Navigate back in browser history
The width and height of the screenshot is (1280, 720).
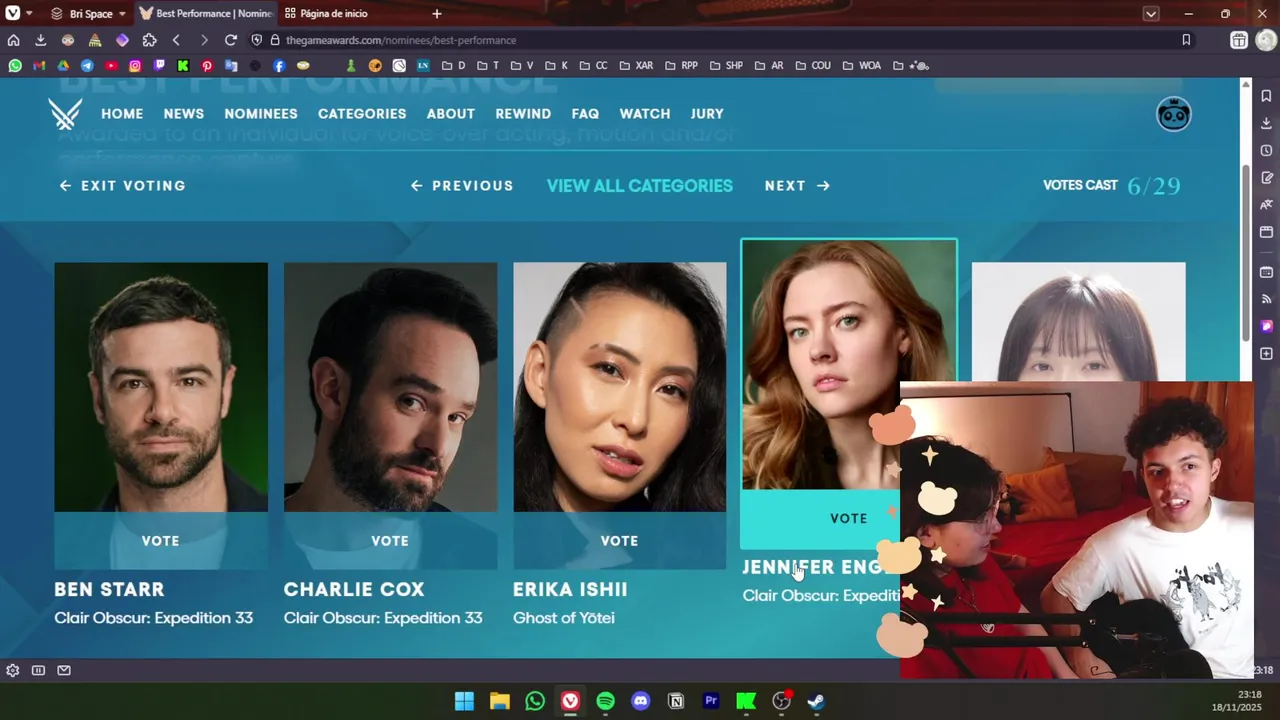point(176,40)
